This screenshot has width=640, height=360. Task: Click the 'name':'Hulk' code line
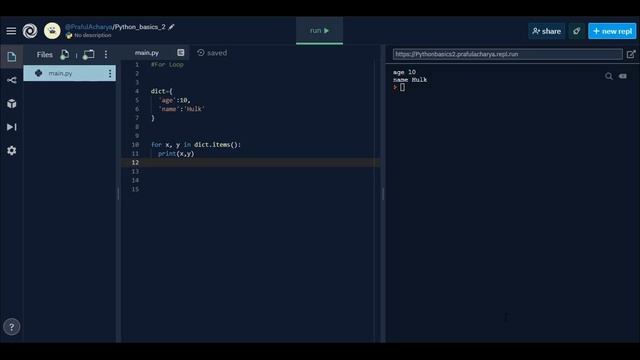coord(182,109)
